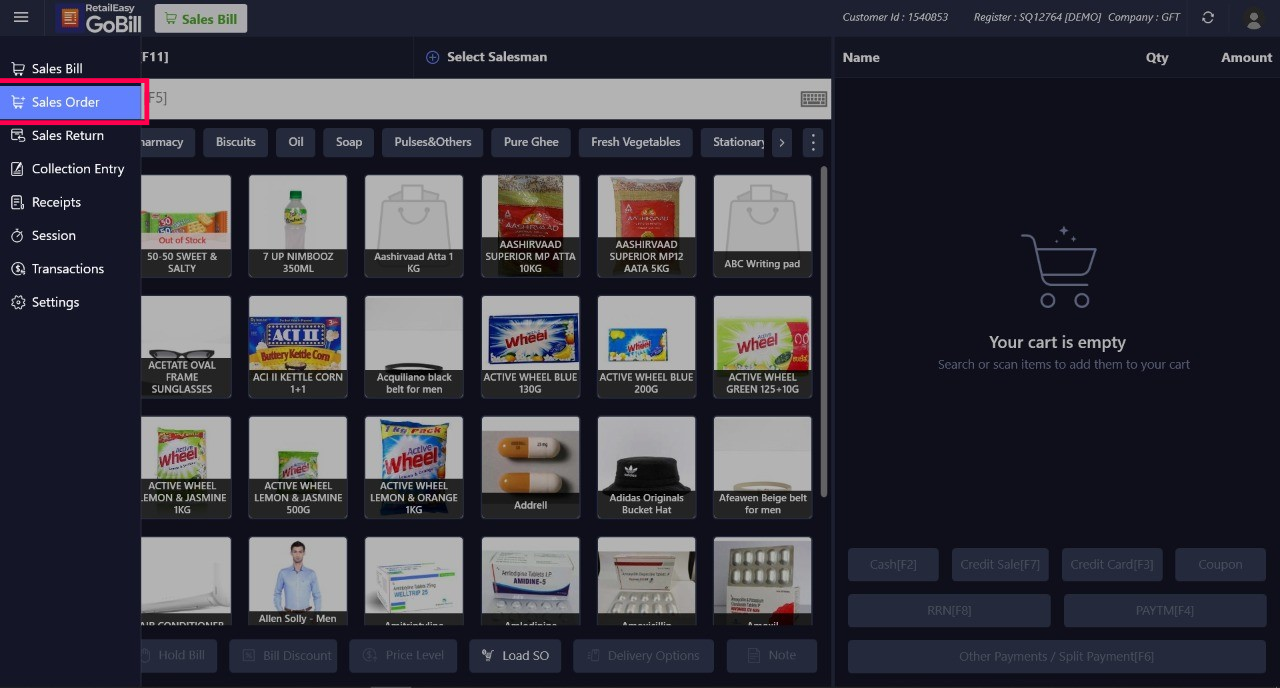Choose Credit Sale[F7] payment
Viewport: 1280px width, 688px height.
point(1000,565)
